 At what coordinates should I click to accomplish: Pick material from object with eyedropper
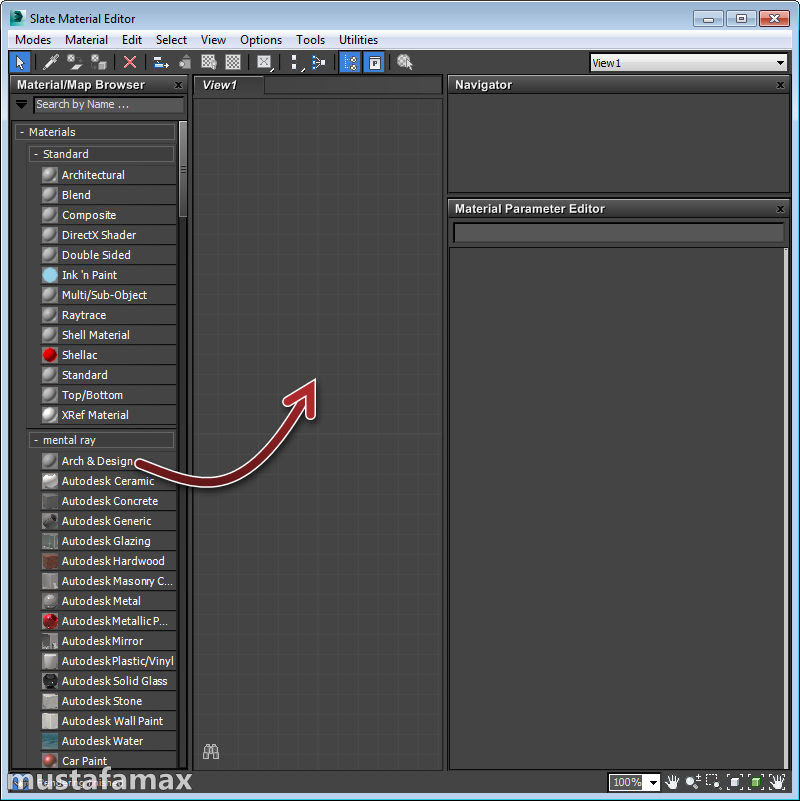pyautogui.click(x=50, y=62)
